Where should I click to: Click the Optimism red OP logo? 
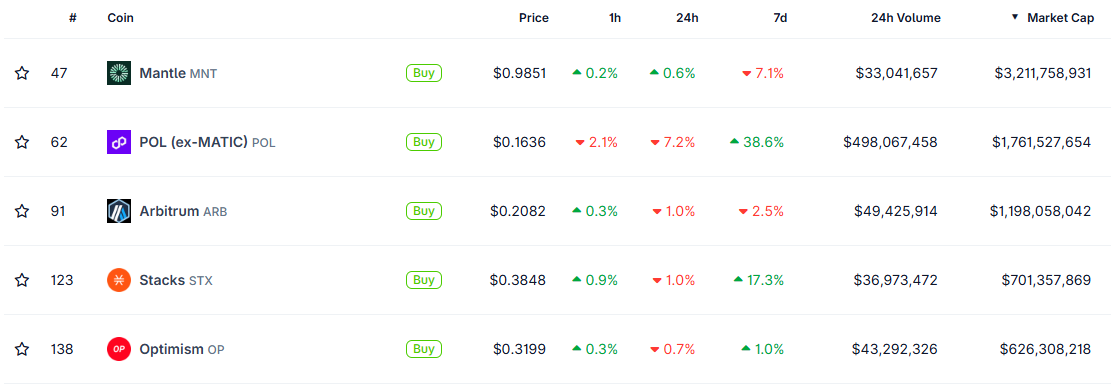pyautogui.click(x=118, y=350)
